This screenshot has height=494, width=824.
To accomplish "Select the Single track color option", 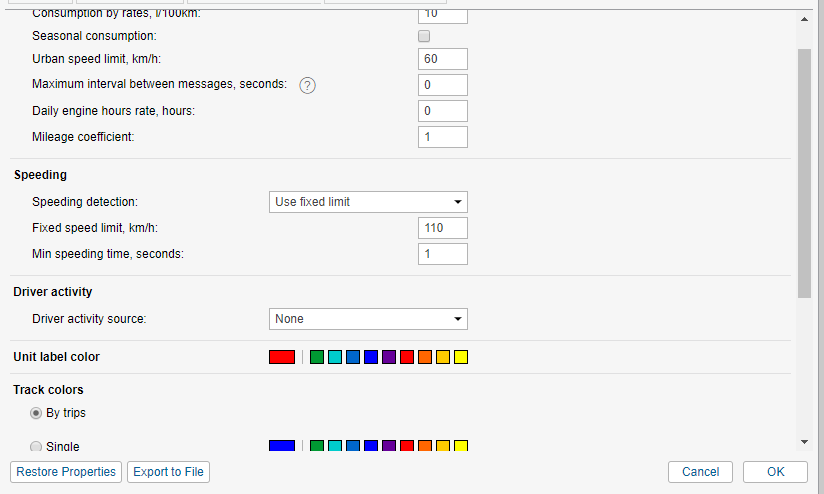I will tap(36, 446).
